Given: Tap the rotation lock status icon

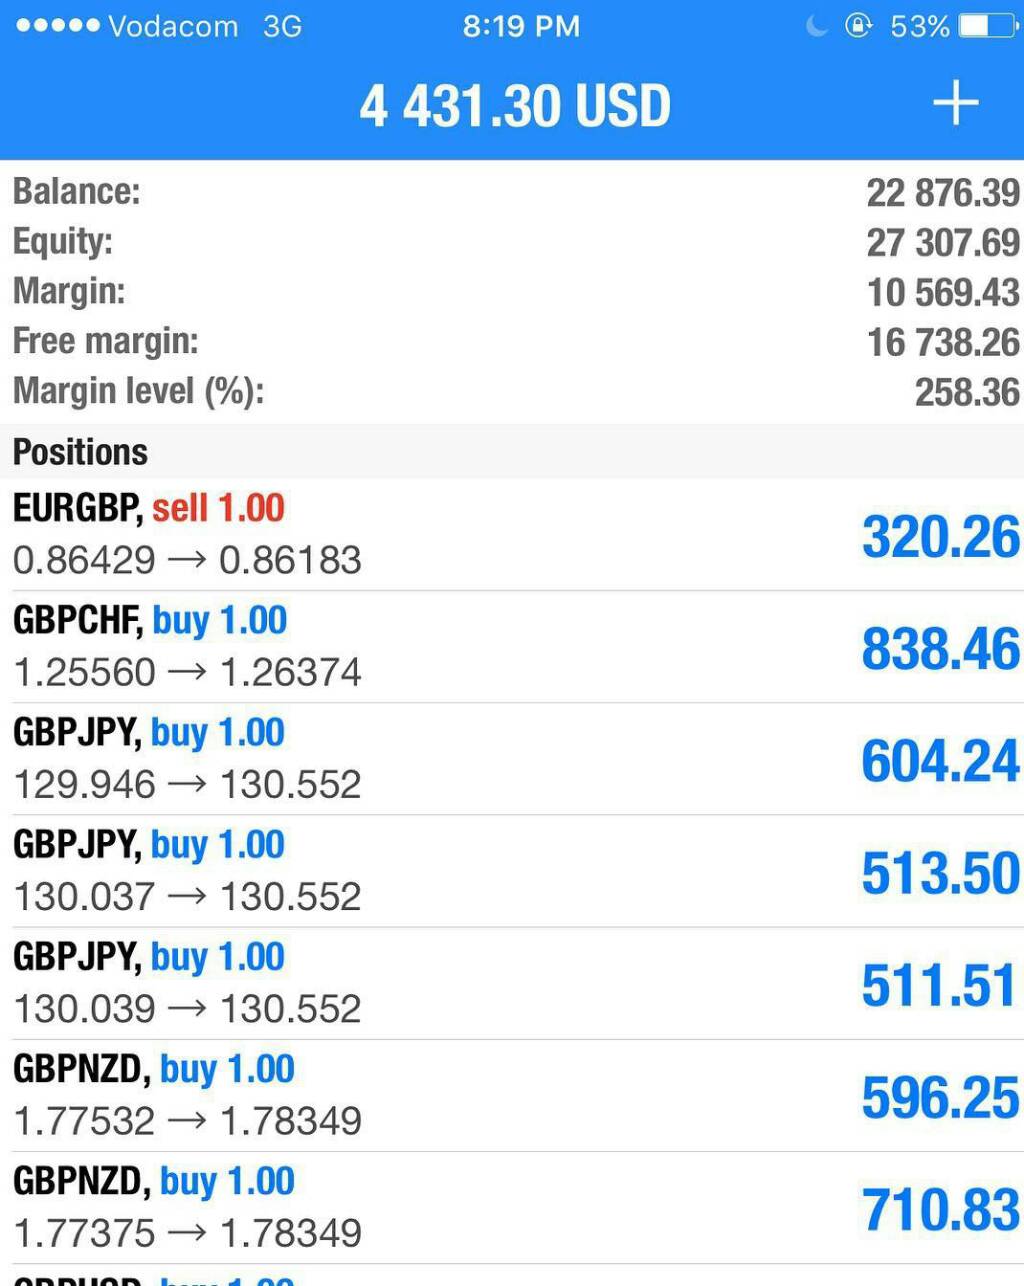Looking at the screenshot, I should click(858, 25).
